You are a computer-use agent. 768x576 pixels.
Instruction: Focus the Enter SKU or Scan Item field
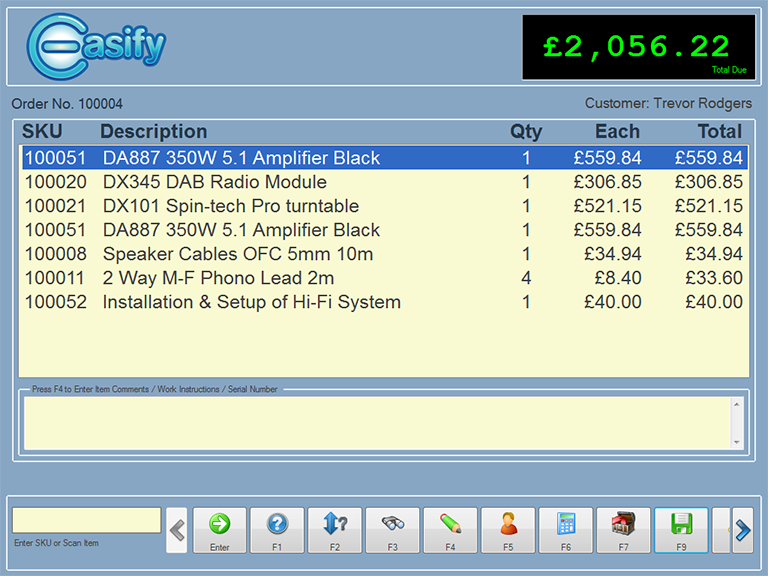pos(86,520)
